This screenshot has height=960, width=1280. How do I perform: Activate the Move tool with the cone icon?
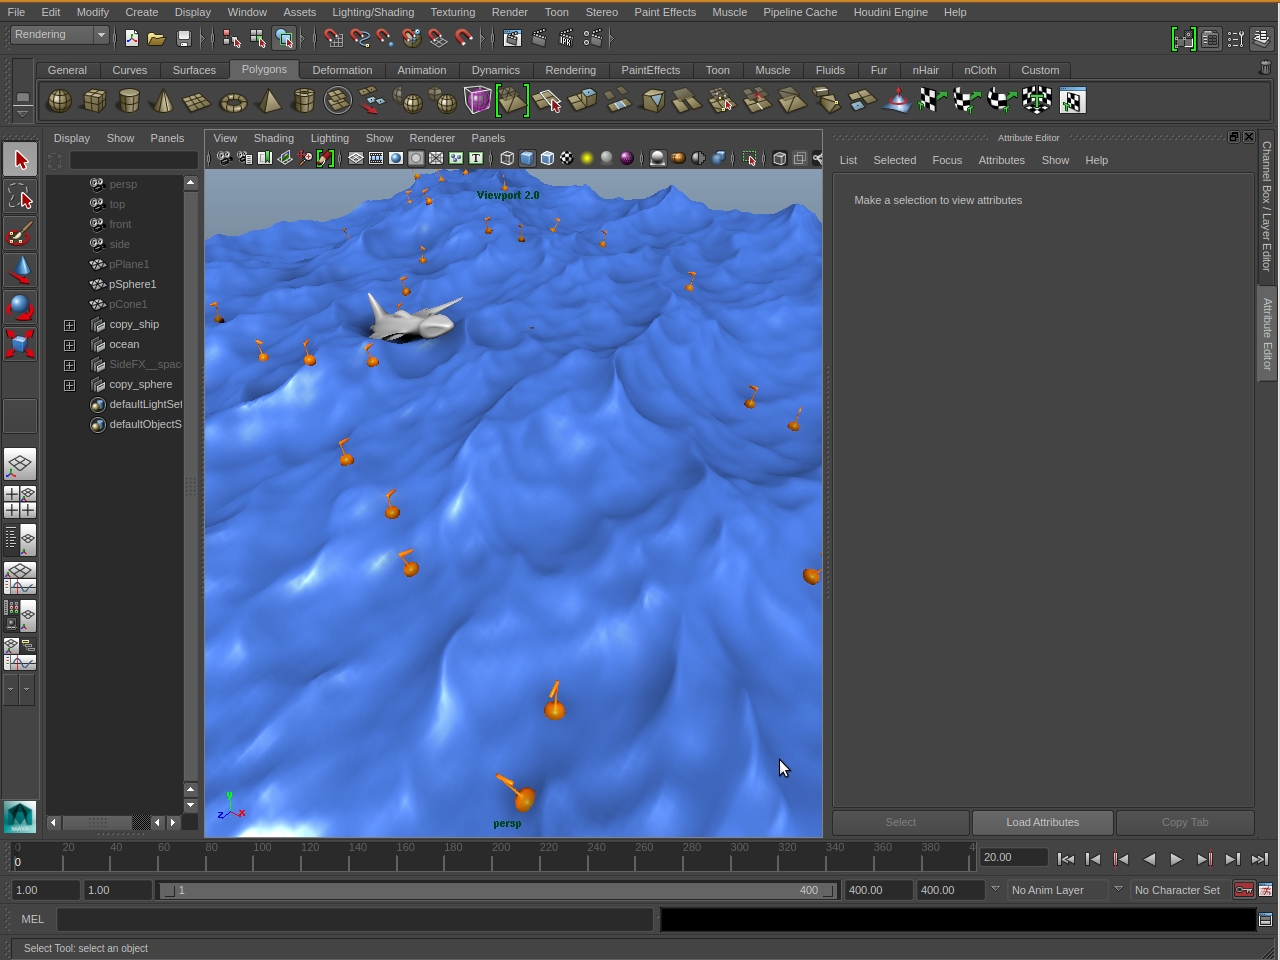[20, 270]
